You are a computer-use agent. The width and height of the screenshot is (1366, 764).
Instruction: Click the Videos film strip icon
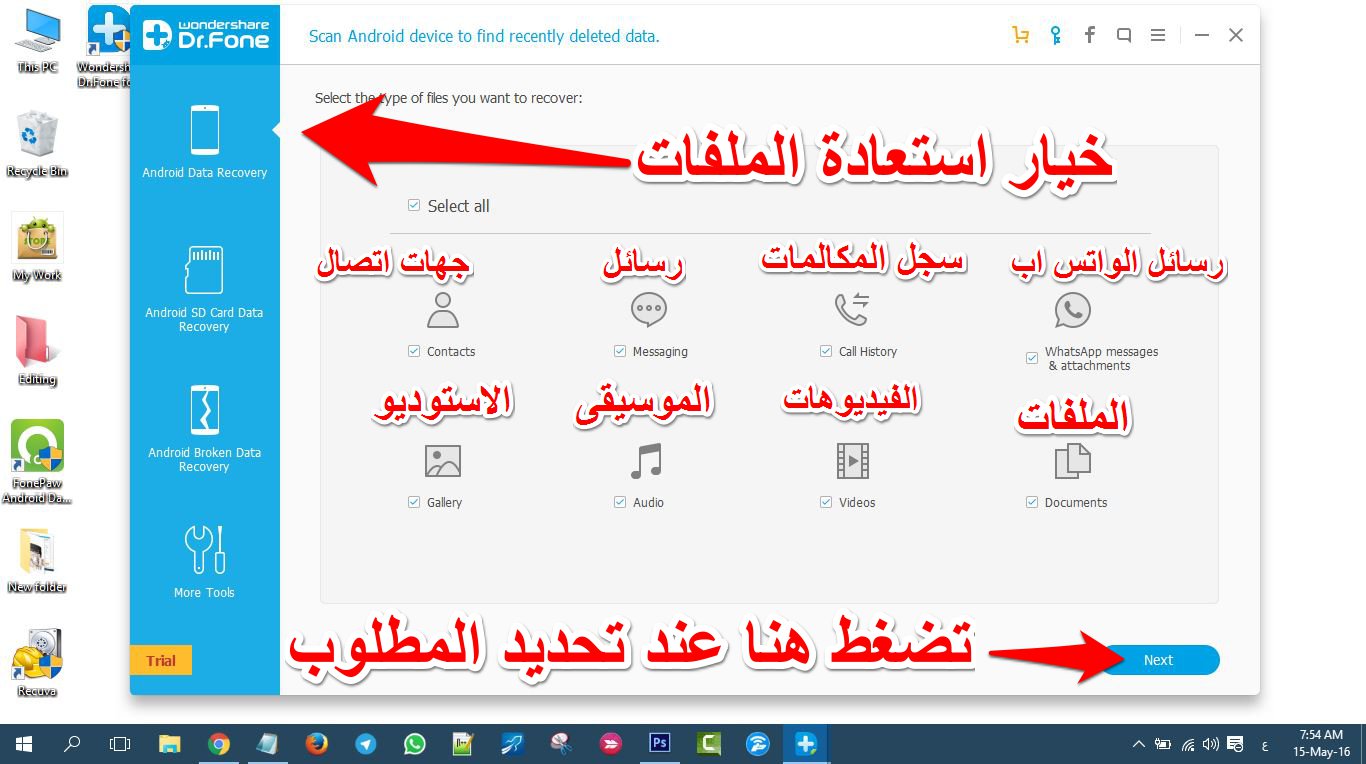pos(853,461)
